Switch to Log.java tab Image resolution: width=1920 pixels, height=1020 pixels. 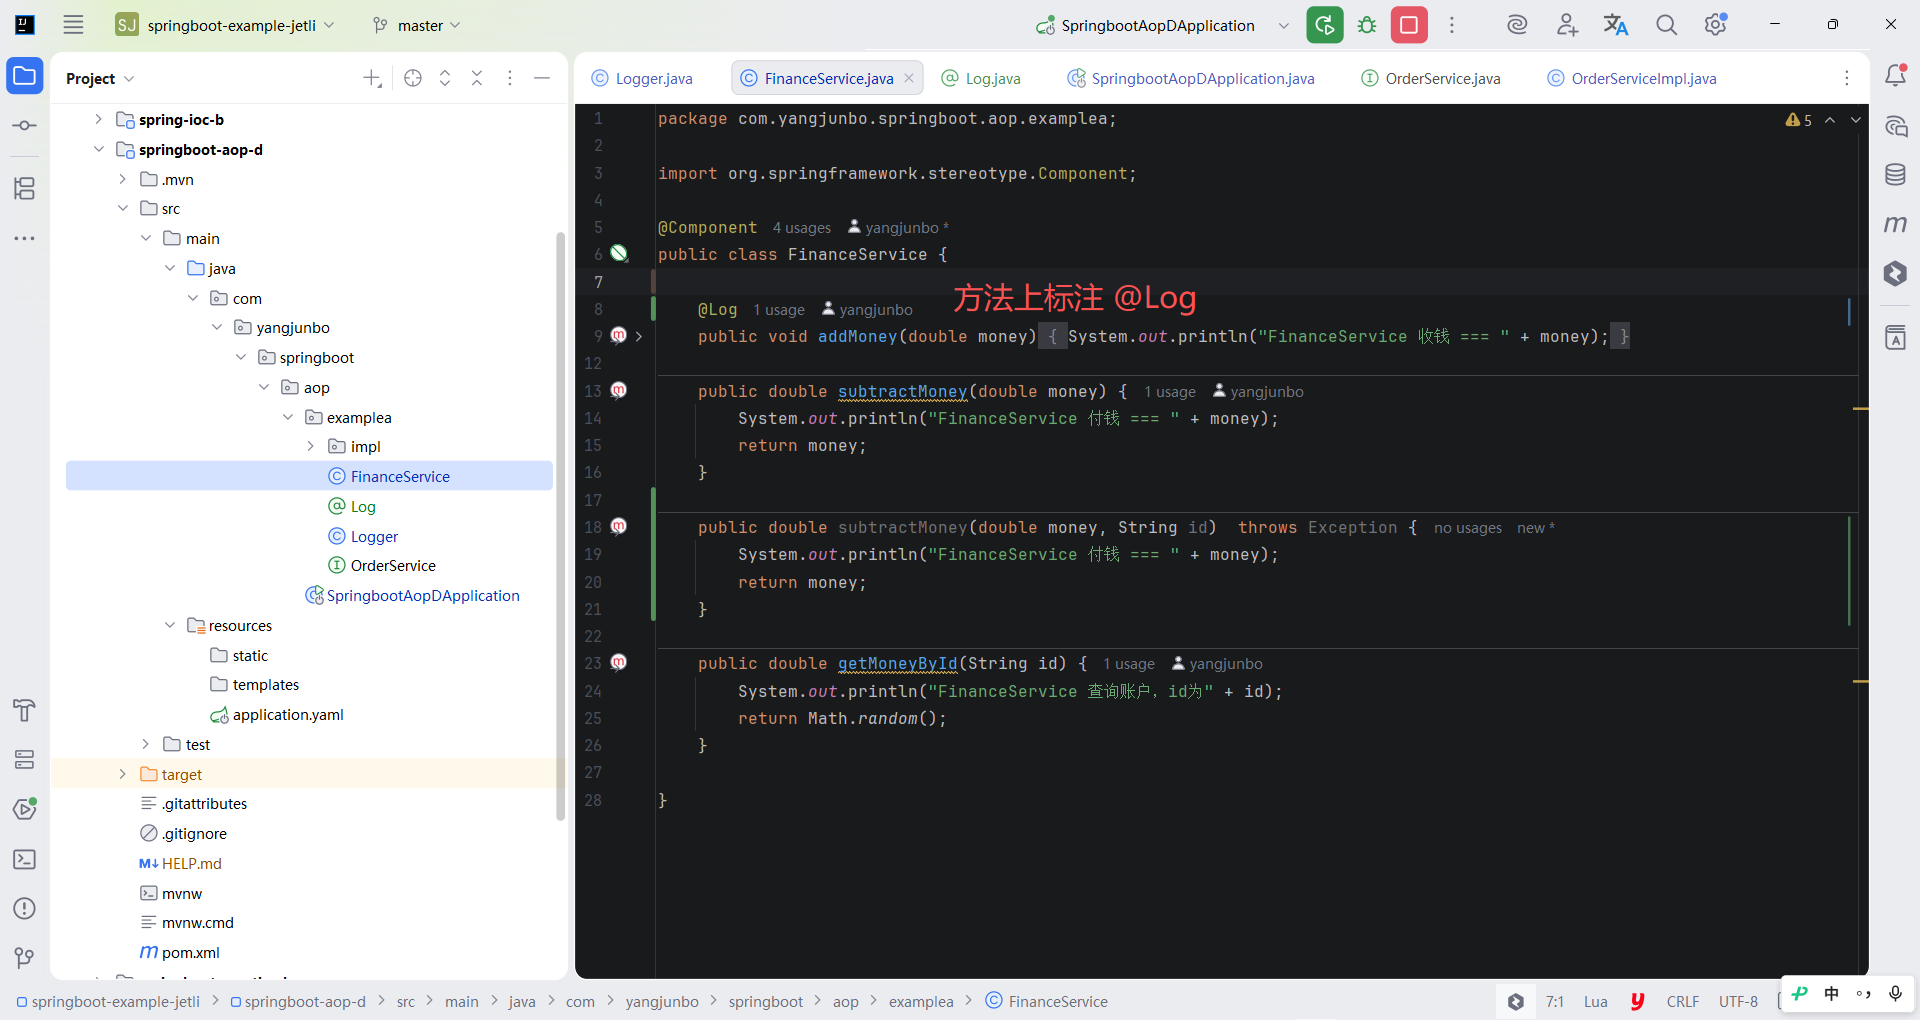pos(981,78)
